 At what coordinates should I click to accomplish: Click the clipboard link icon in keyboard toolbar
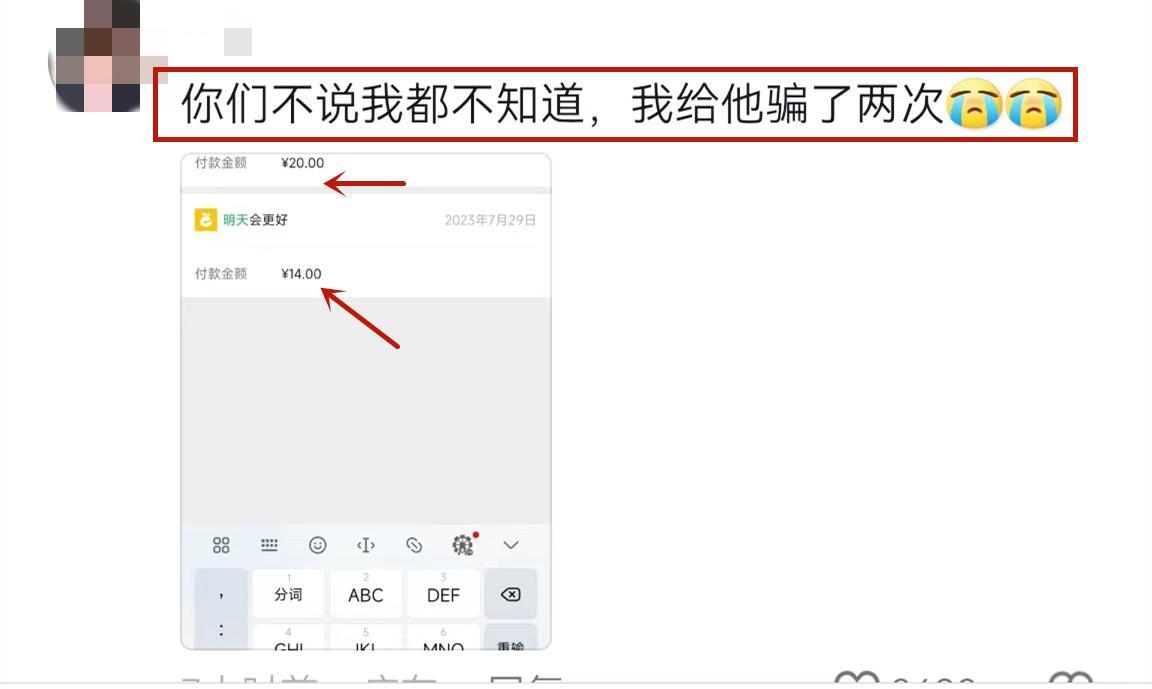point(414,545)
